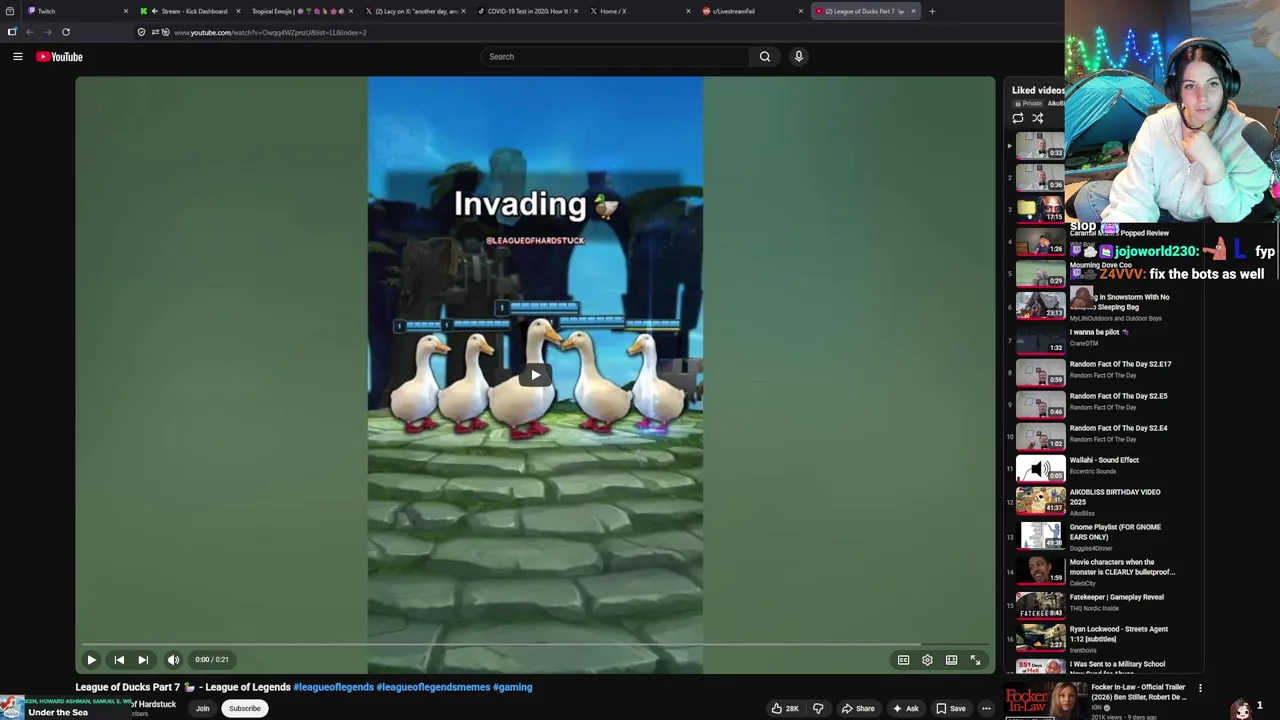The image size is (1280, 720).
Task: Focus the YouTube search box
Action: click(x=615, y=57)
